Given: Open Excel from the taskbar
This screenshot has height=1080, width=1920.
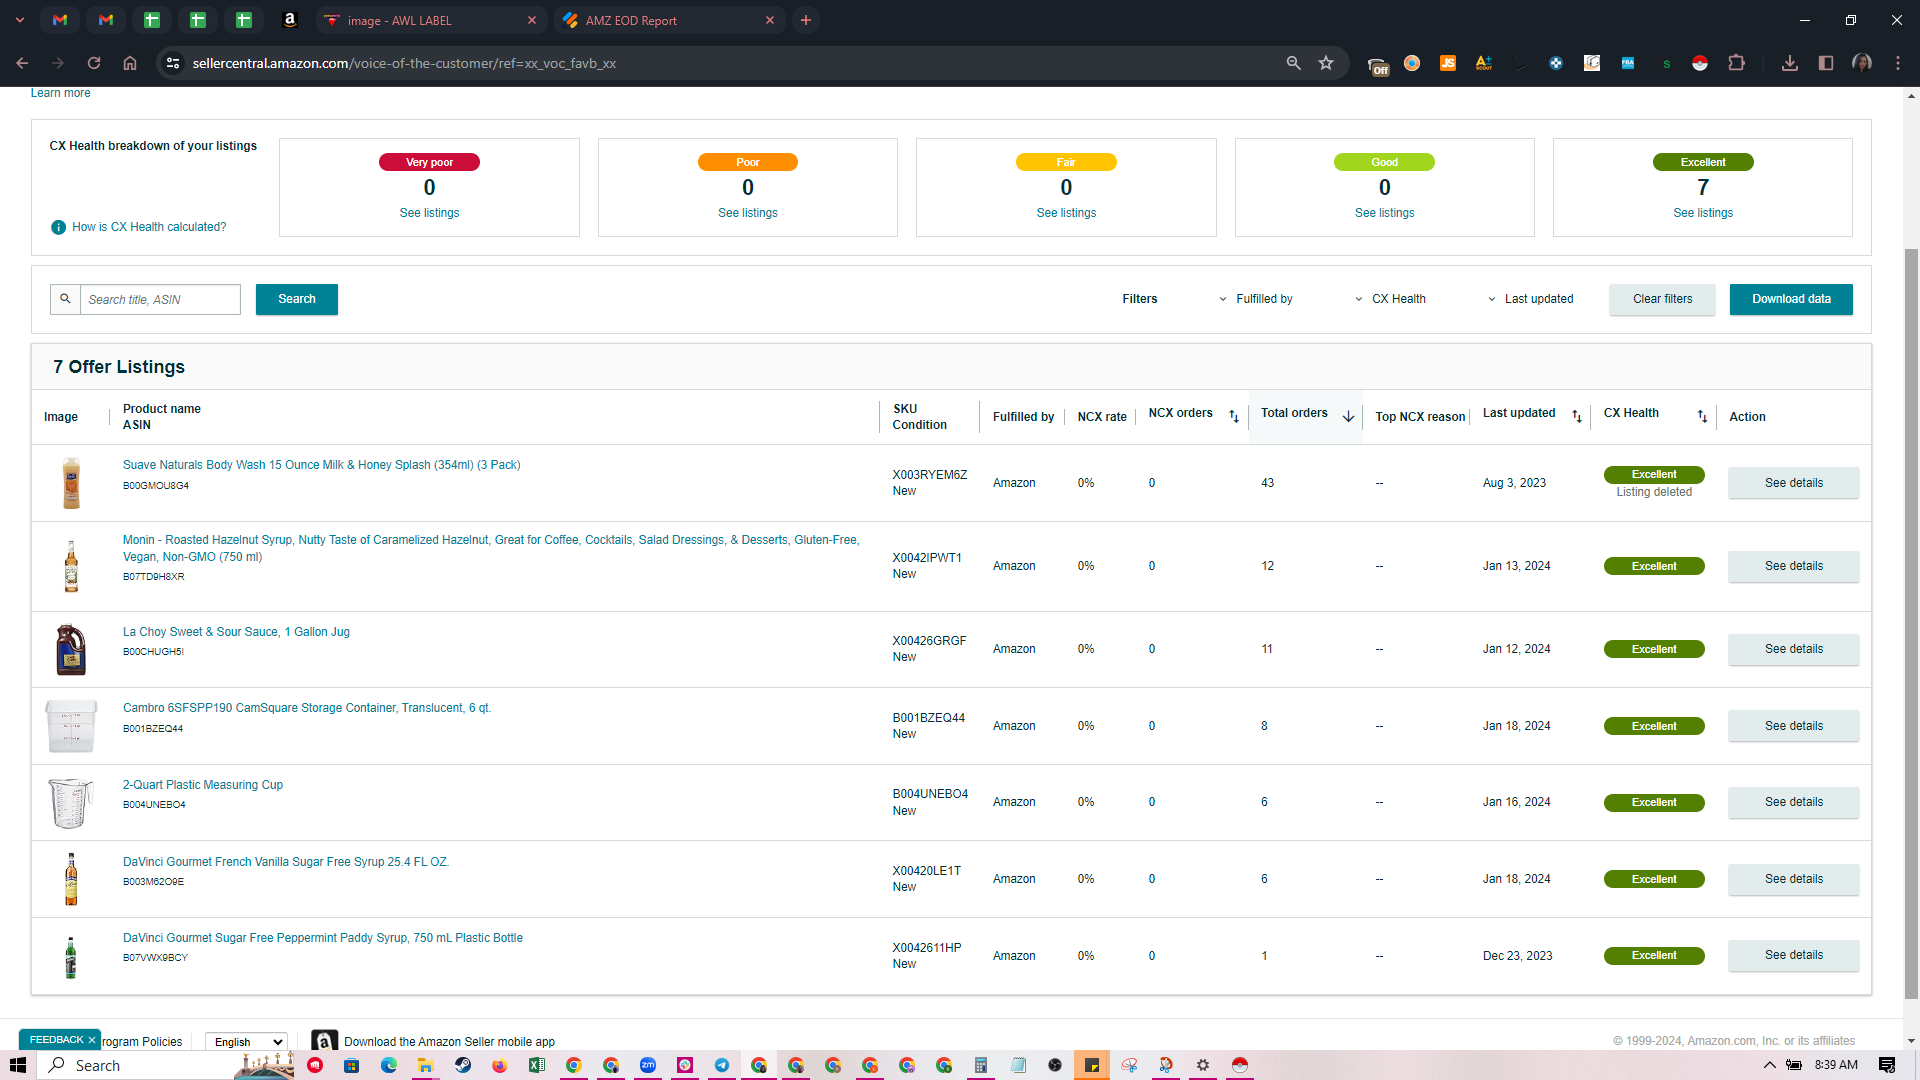Looking at the screenshot, I should pos(537,1065).
